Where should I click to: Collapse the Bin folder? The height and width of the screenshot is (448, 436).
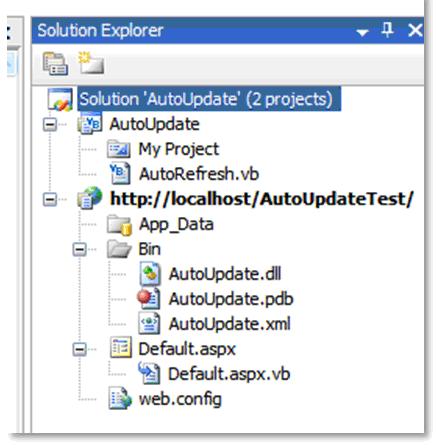pyautogui.click(x=80, y=249)
